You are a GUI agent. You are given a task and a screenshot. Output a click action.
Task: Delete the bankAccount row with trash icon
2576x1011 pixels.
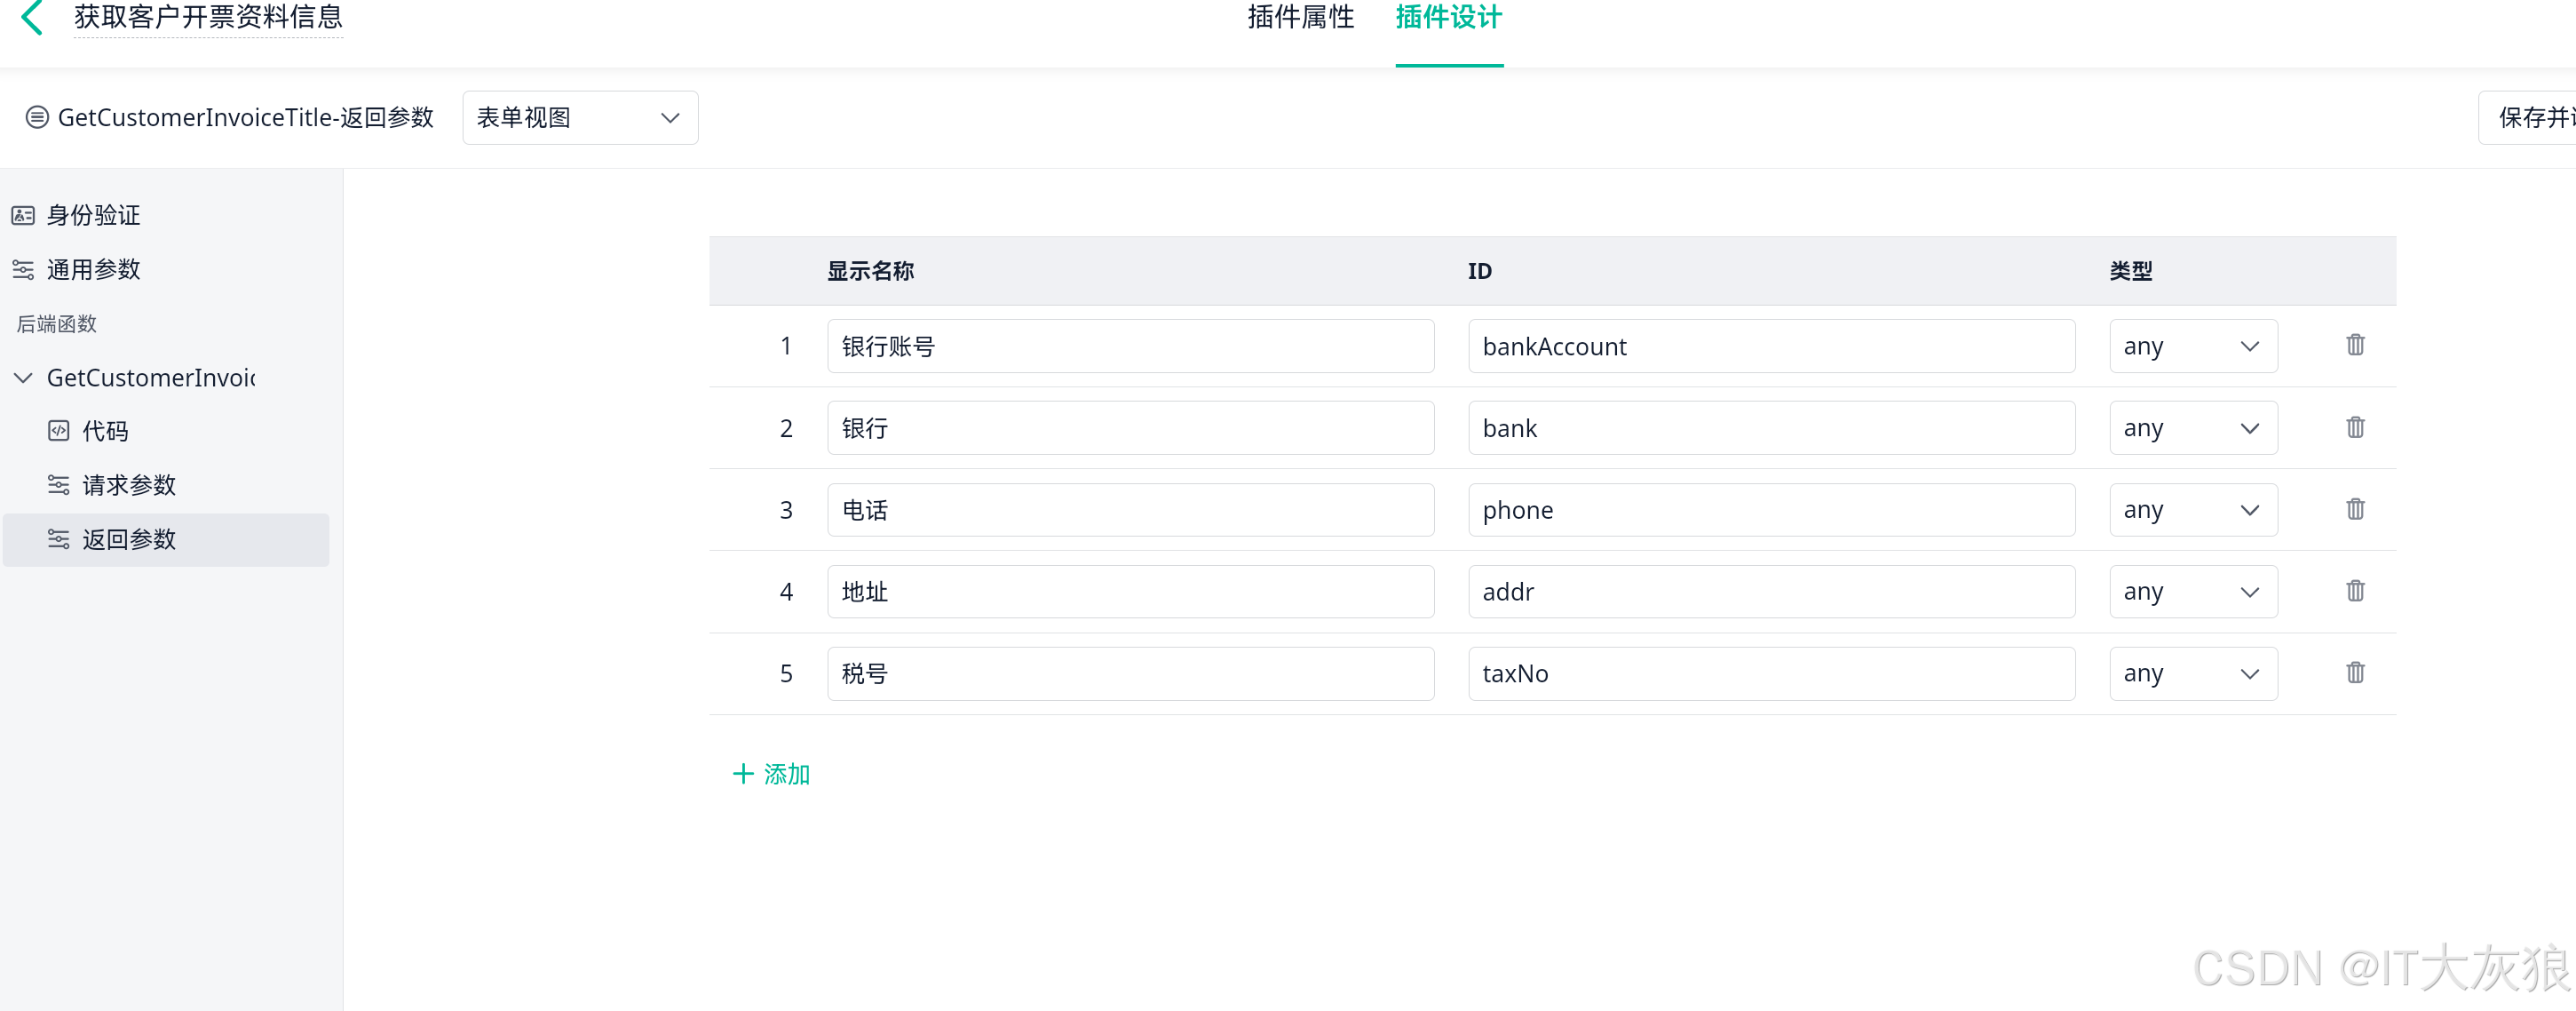2355,345
